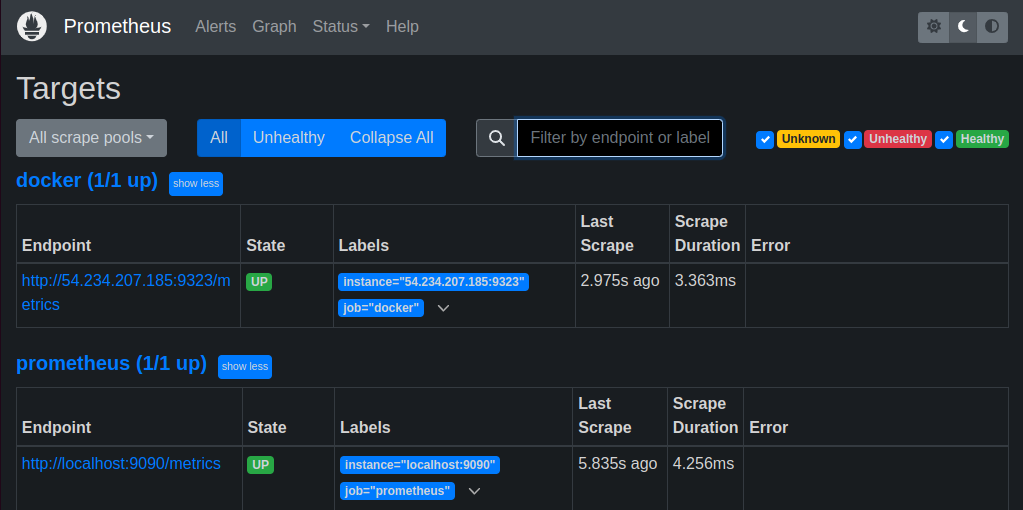The height and width of the screenshot is (510, 1023).
Task: Click show less beside prometheus pool
Action: tap(245, 367)
